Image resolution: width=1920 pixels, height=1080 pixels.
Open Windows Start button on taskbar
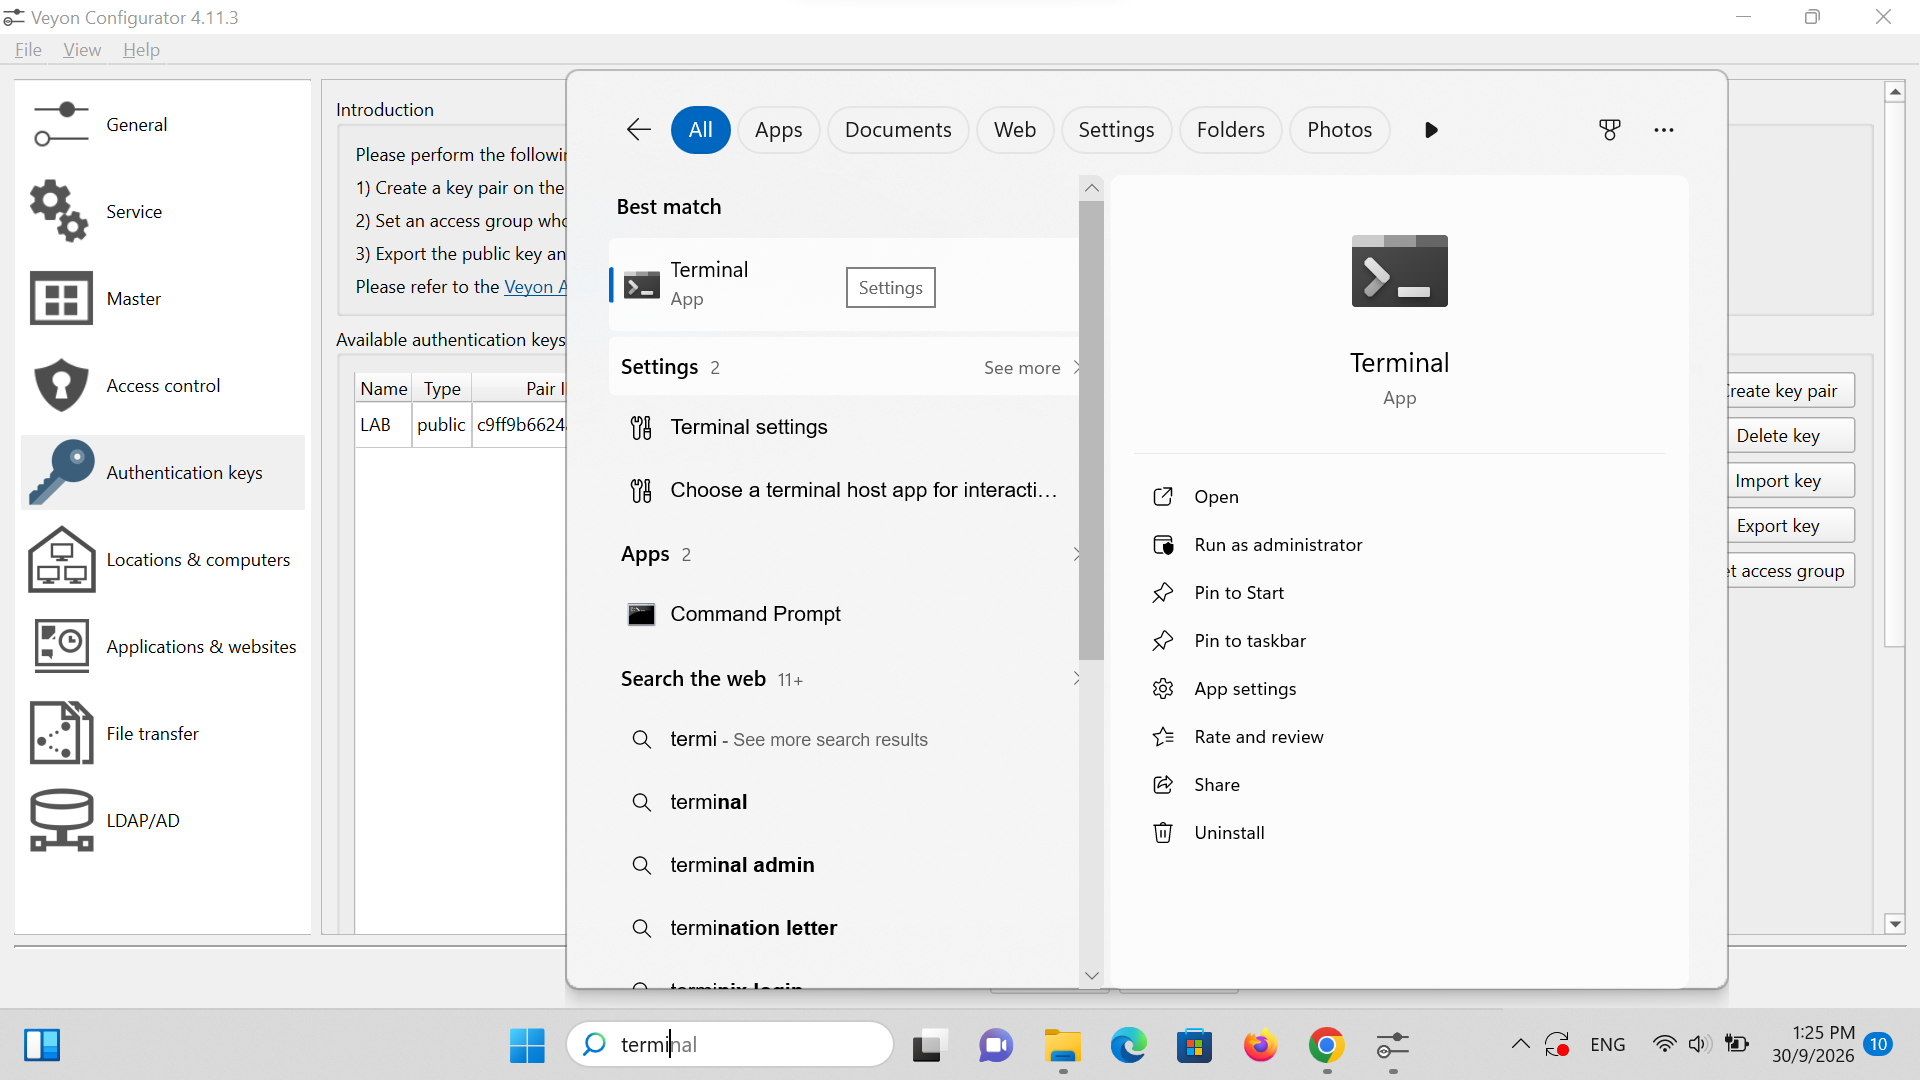527,1045
